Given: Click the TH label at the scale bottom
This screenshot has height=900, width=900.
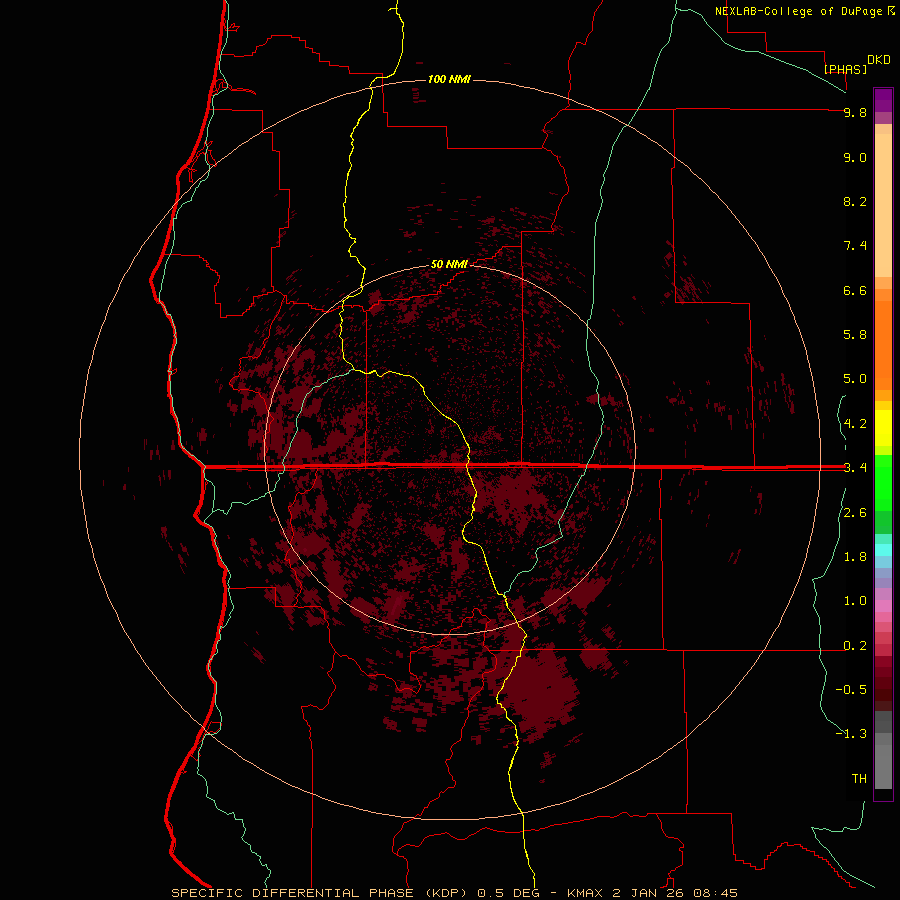Looking at the screenshot, I should point(859,779).
